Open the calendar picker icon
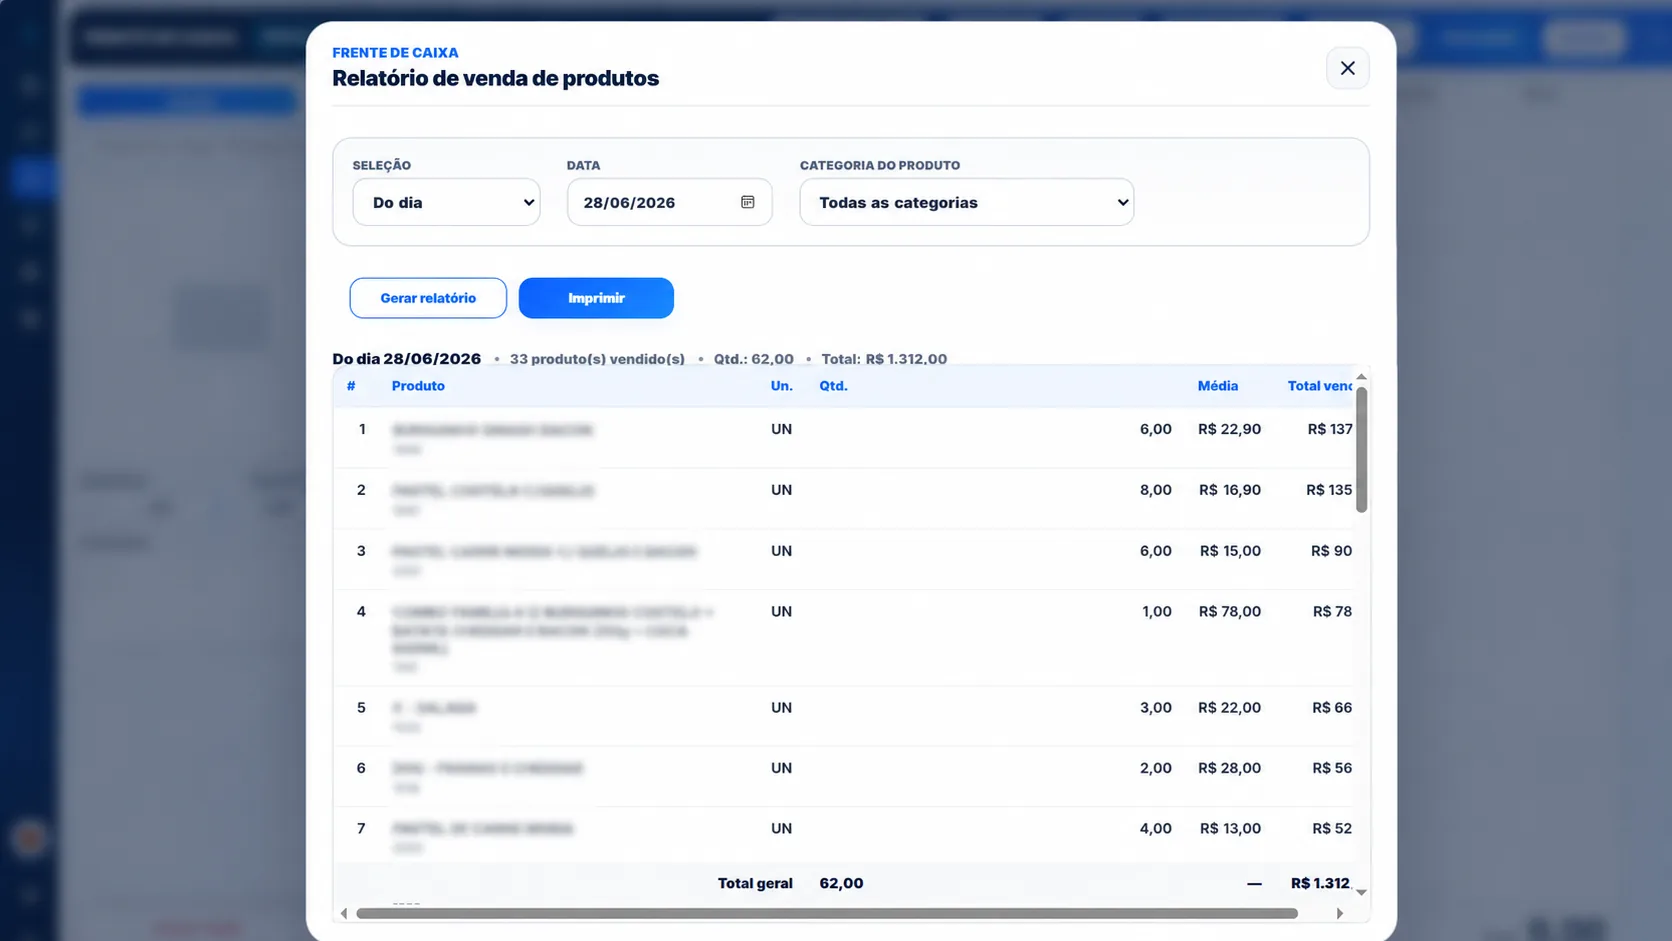 coord(747,202)
